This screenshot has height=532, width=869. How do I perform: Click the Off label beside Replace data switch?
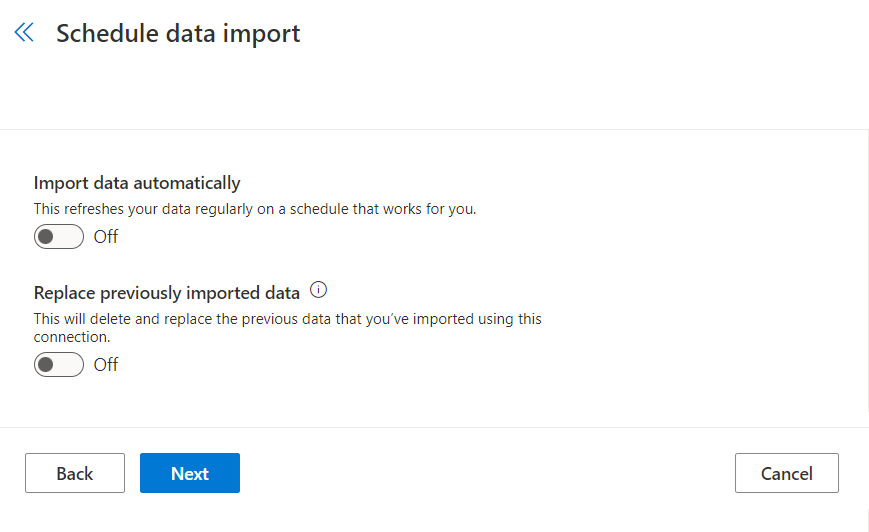(x=106, y=365)
